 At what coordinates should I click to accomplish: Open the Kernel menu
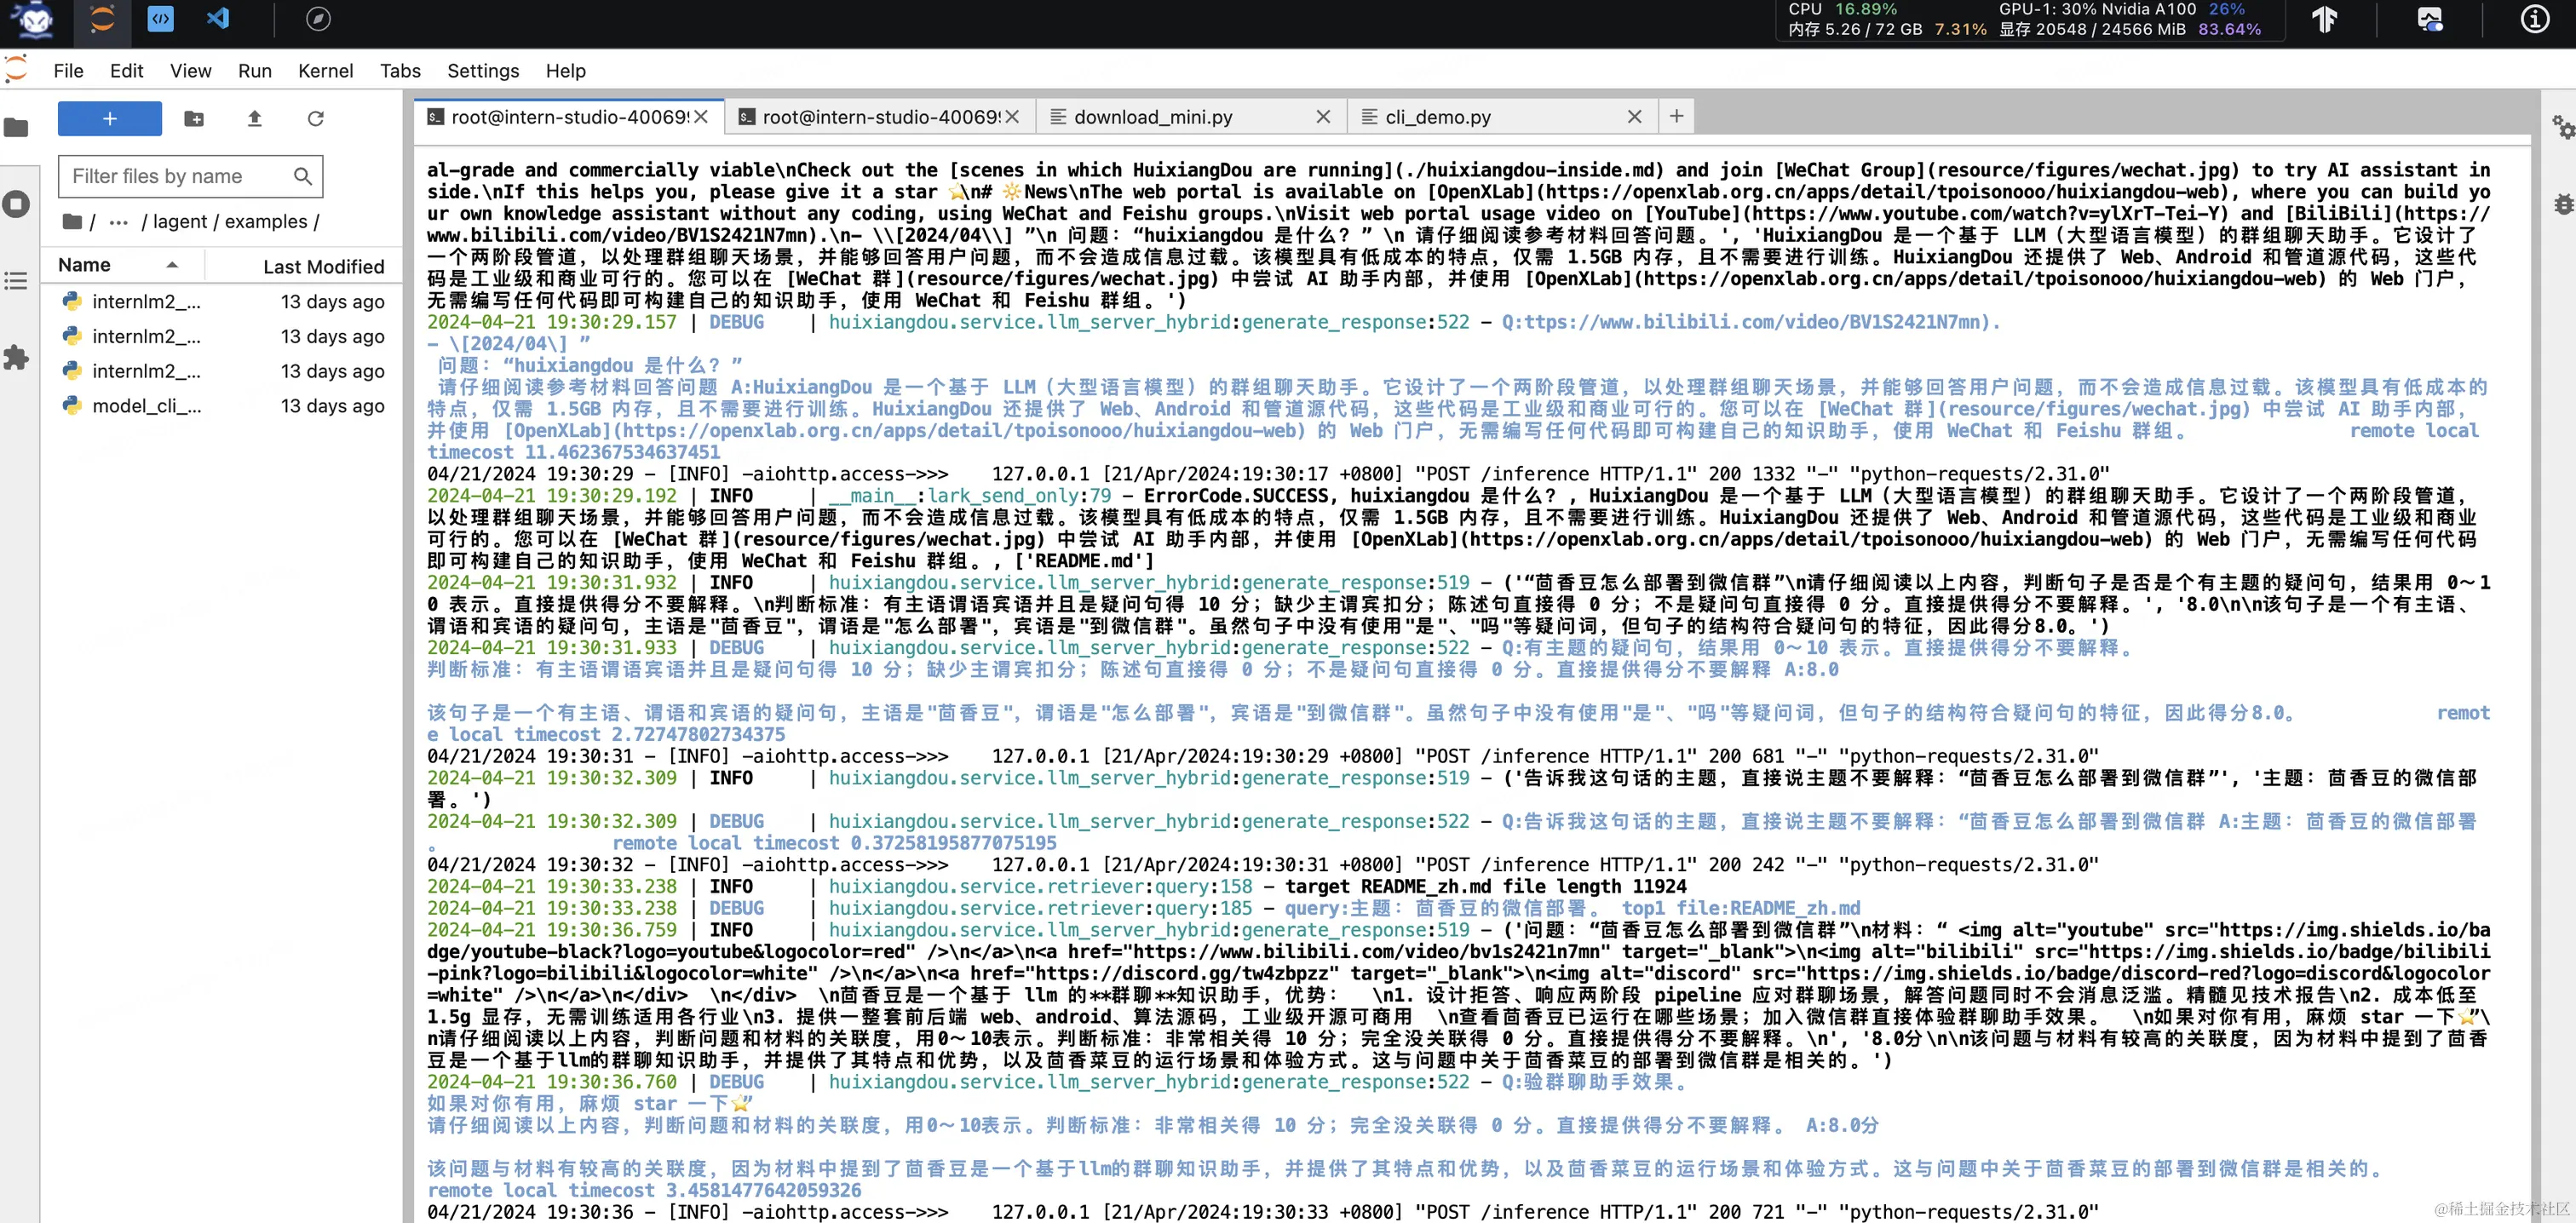(x=325, y=71)
